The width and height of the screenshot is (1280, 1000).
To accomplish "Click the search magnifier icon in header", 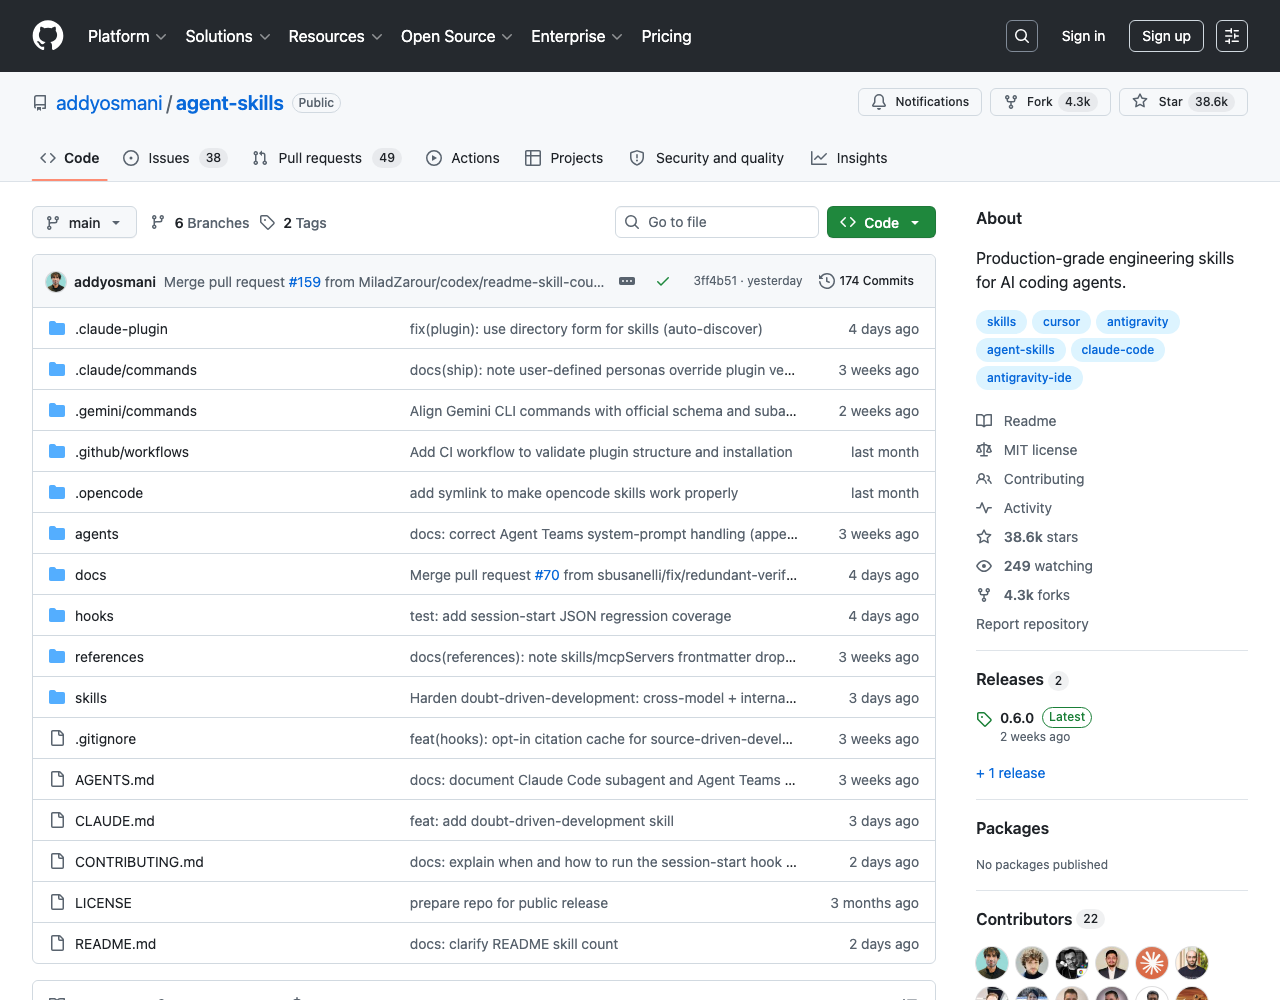I will 1022,36.
